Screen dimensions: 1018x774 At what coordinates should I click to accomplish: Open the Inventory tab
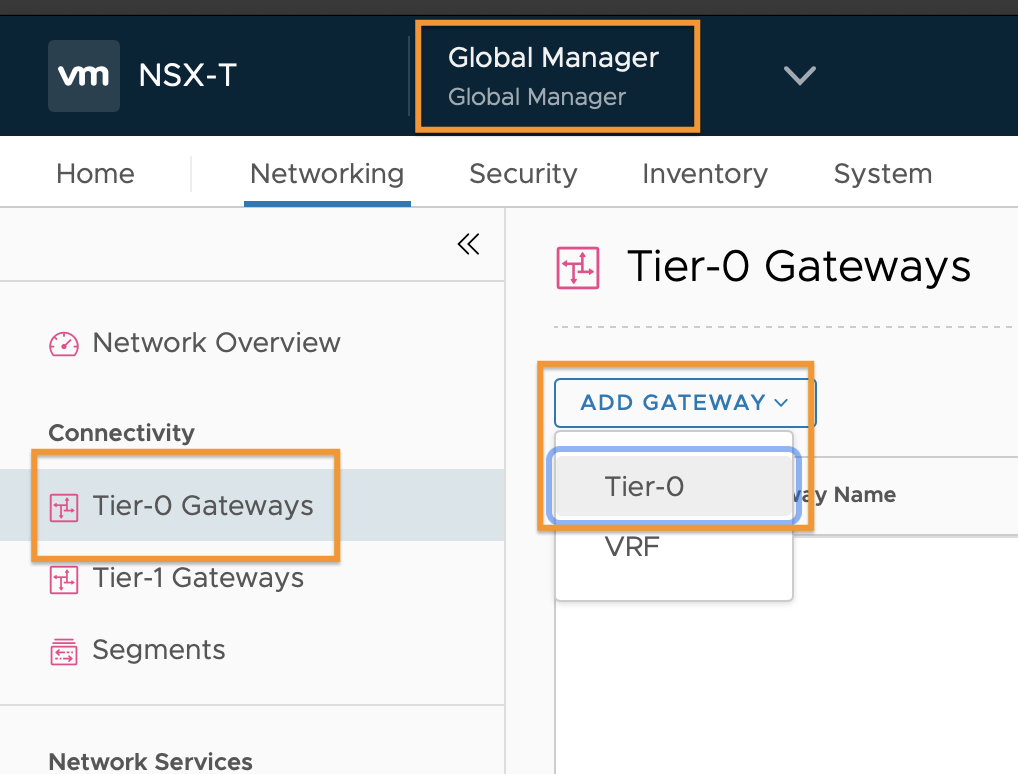pyautogui.click(x=705, y=173)
